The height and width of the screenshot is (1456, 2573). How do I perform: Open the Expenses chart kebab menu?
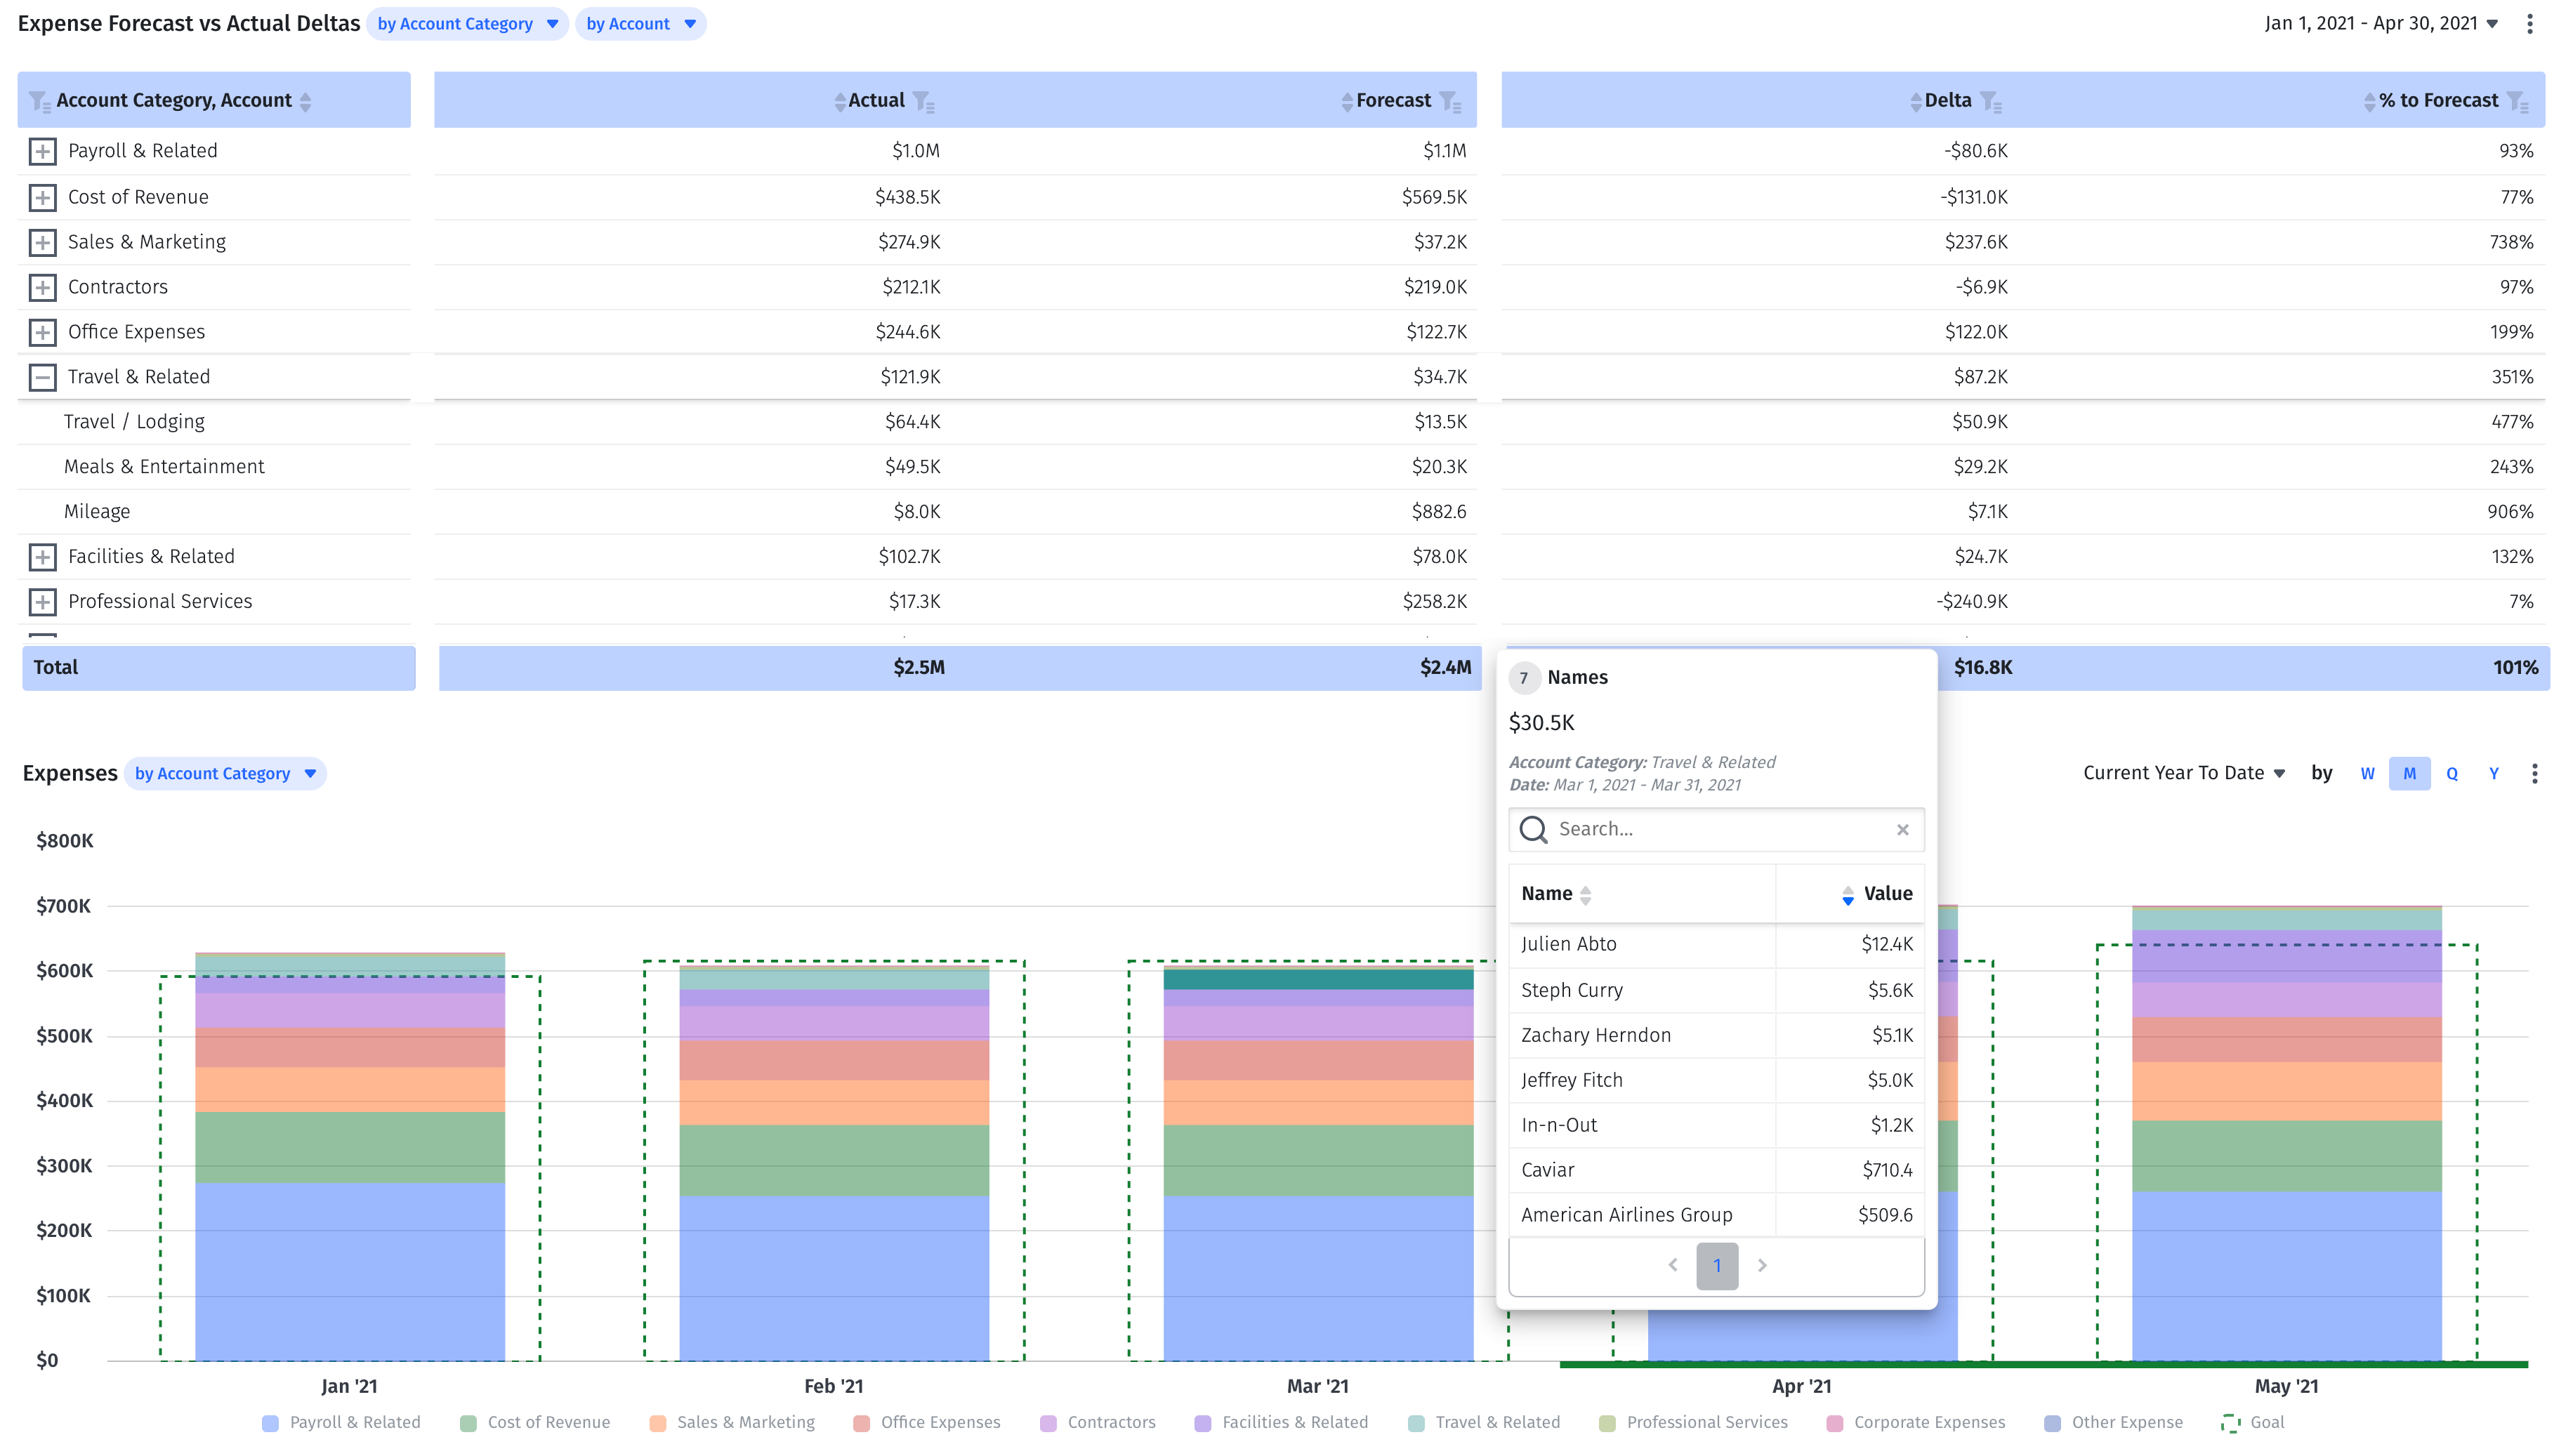(2534, 773)
